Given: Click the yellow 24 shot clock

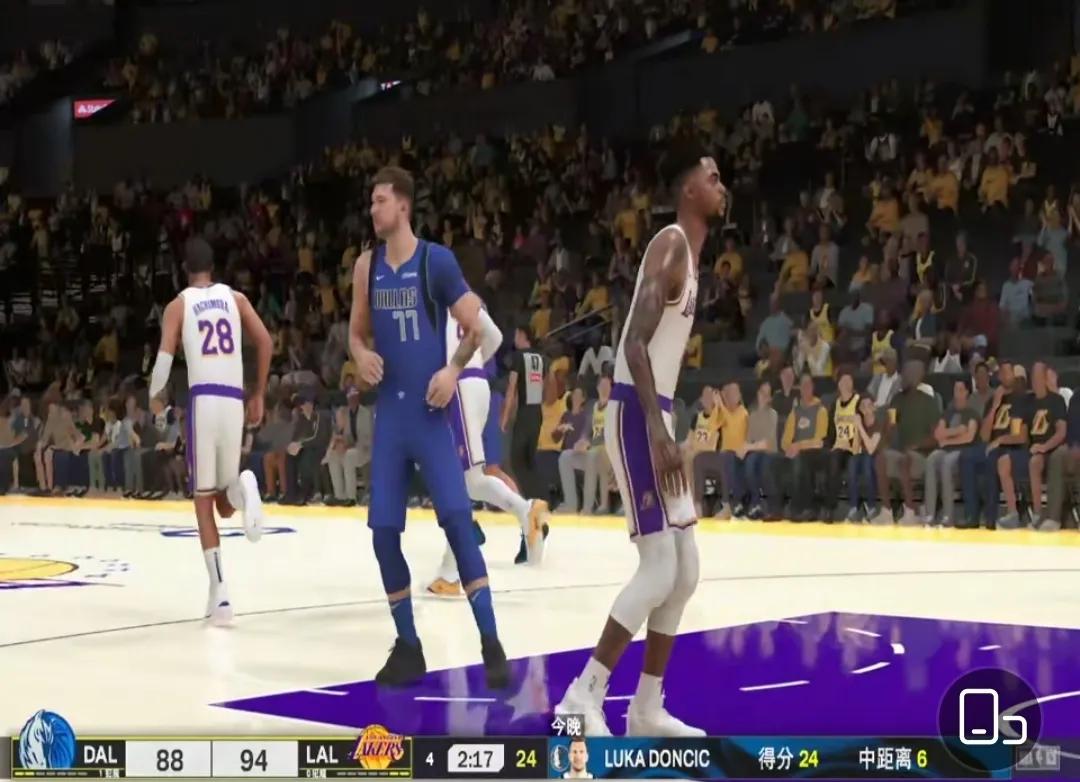Looking at the screenshot, I should click(x=526, y=759).
